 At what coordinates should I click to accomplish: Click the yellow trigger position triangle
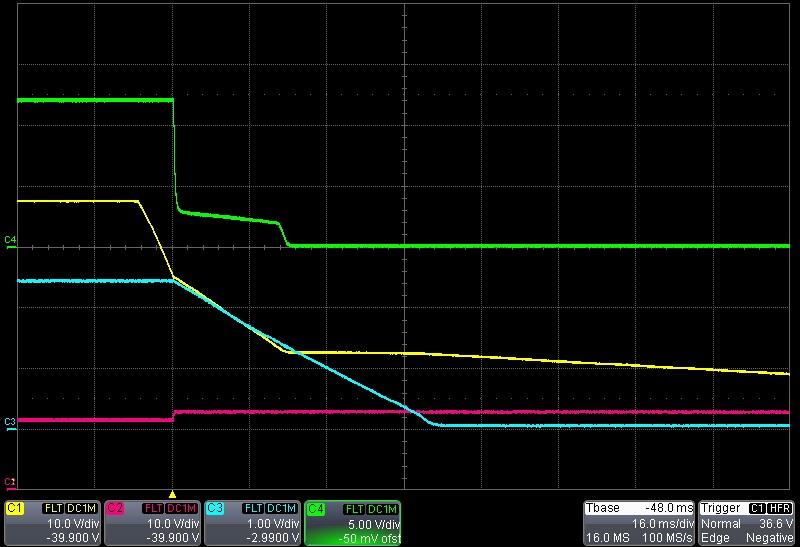173,494
